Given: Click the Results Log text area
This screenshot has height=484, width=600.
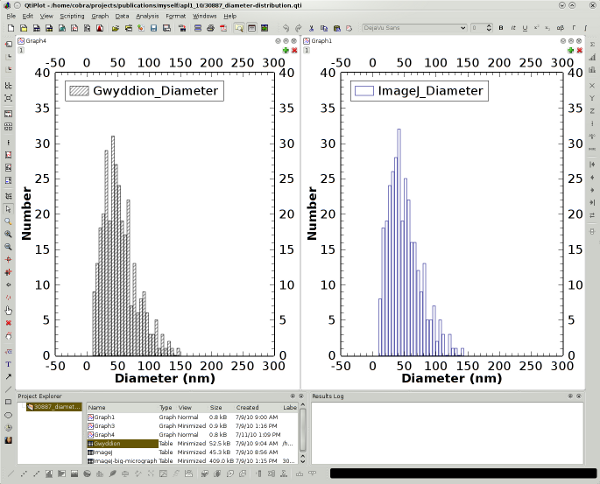Looking at the screenshot, I should coord(447,433).
